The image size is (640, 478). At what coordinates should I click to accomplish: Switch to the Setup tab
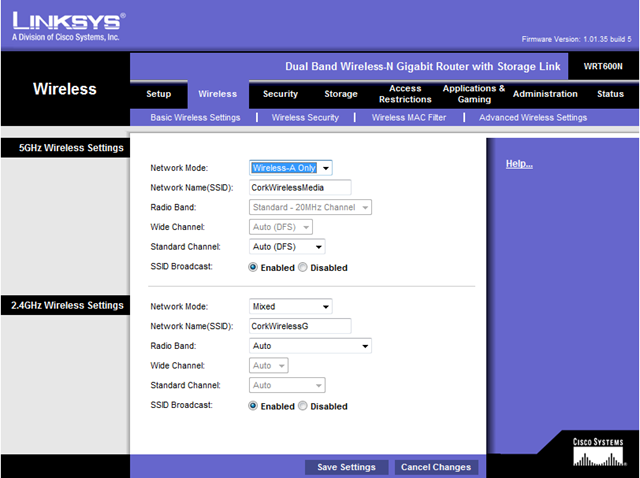(x=159, y=94)
